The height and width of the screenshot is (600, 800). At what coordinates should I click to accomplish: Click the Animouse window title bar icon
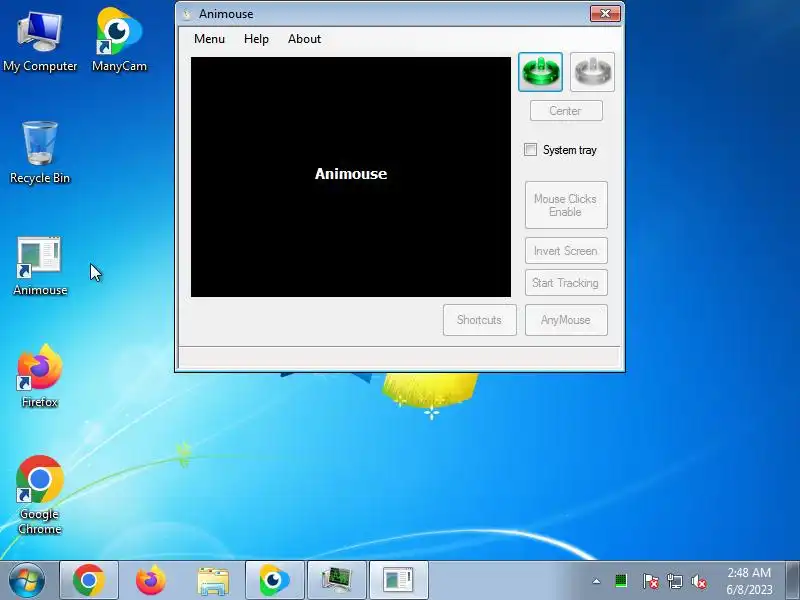187,14
